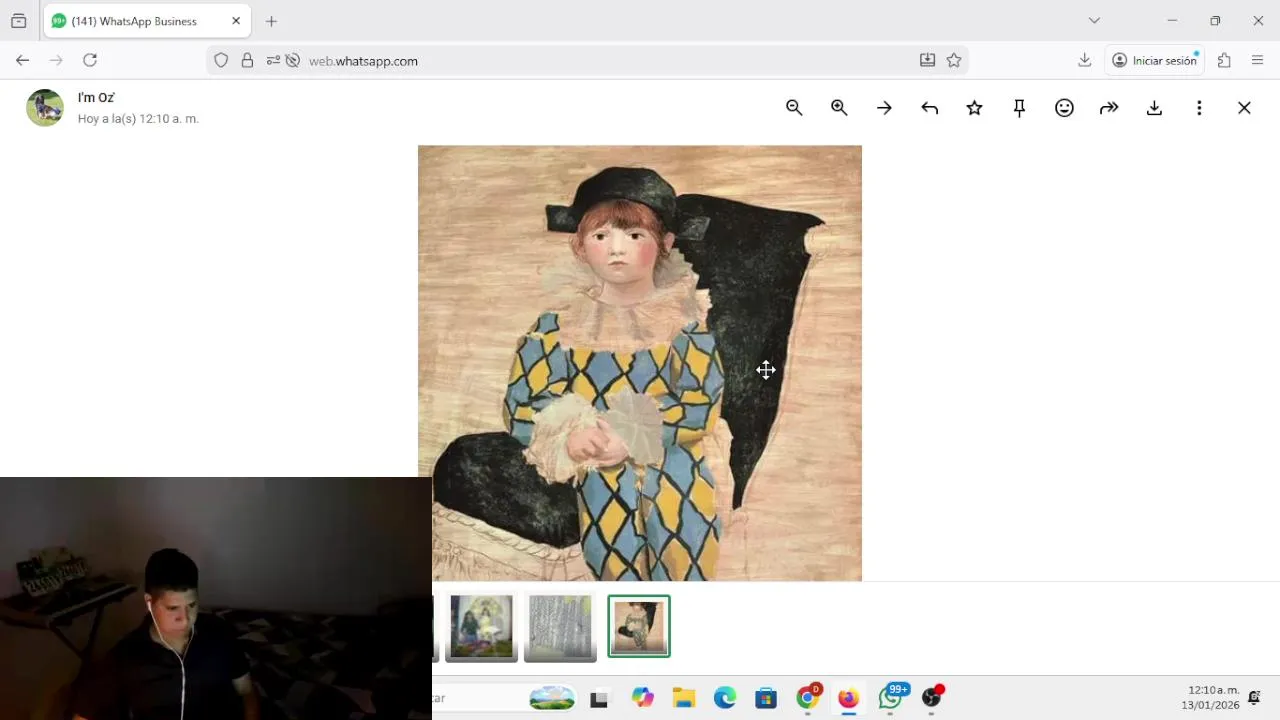Image resolution: width=1280 pixels, height=720 pixels.
Task: Star this image message
Action: click(x=974, y=108)
